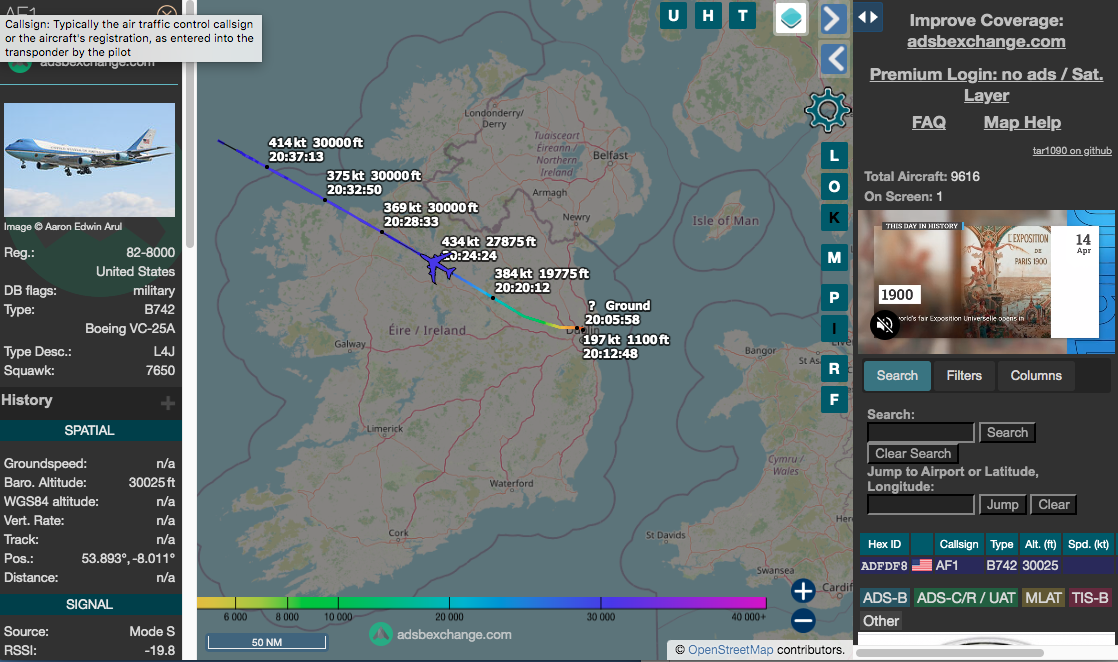Open OpenStreetMap attribution link
Screen dimensions: 1118x662
click(x=730, y=650)
